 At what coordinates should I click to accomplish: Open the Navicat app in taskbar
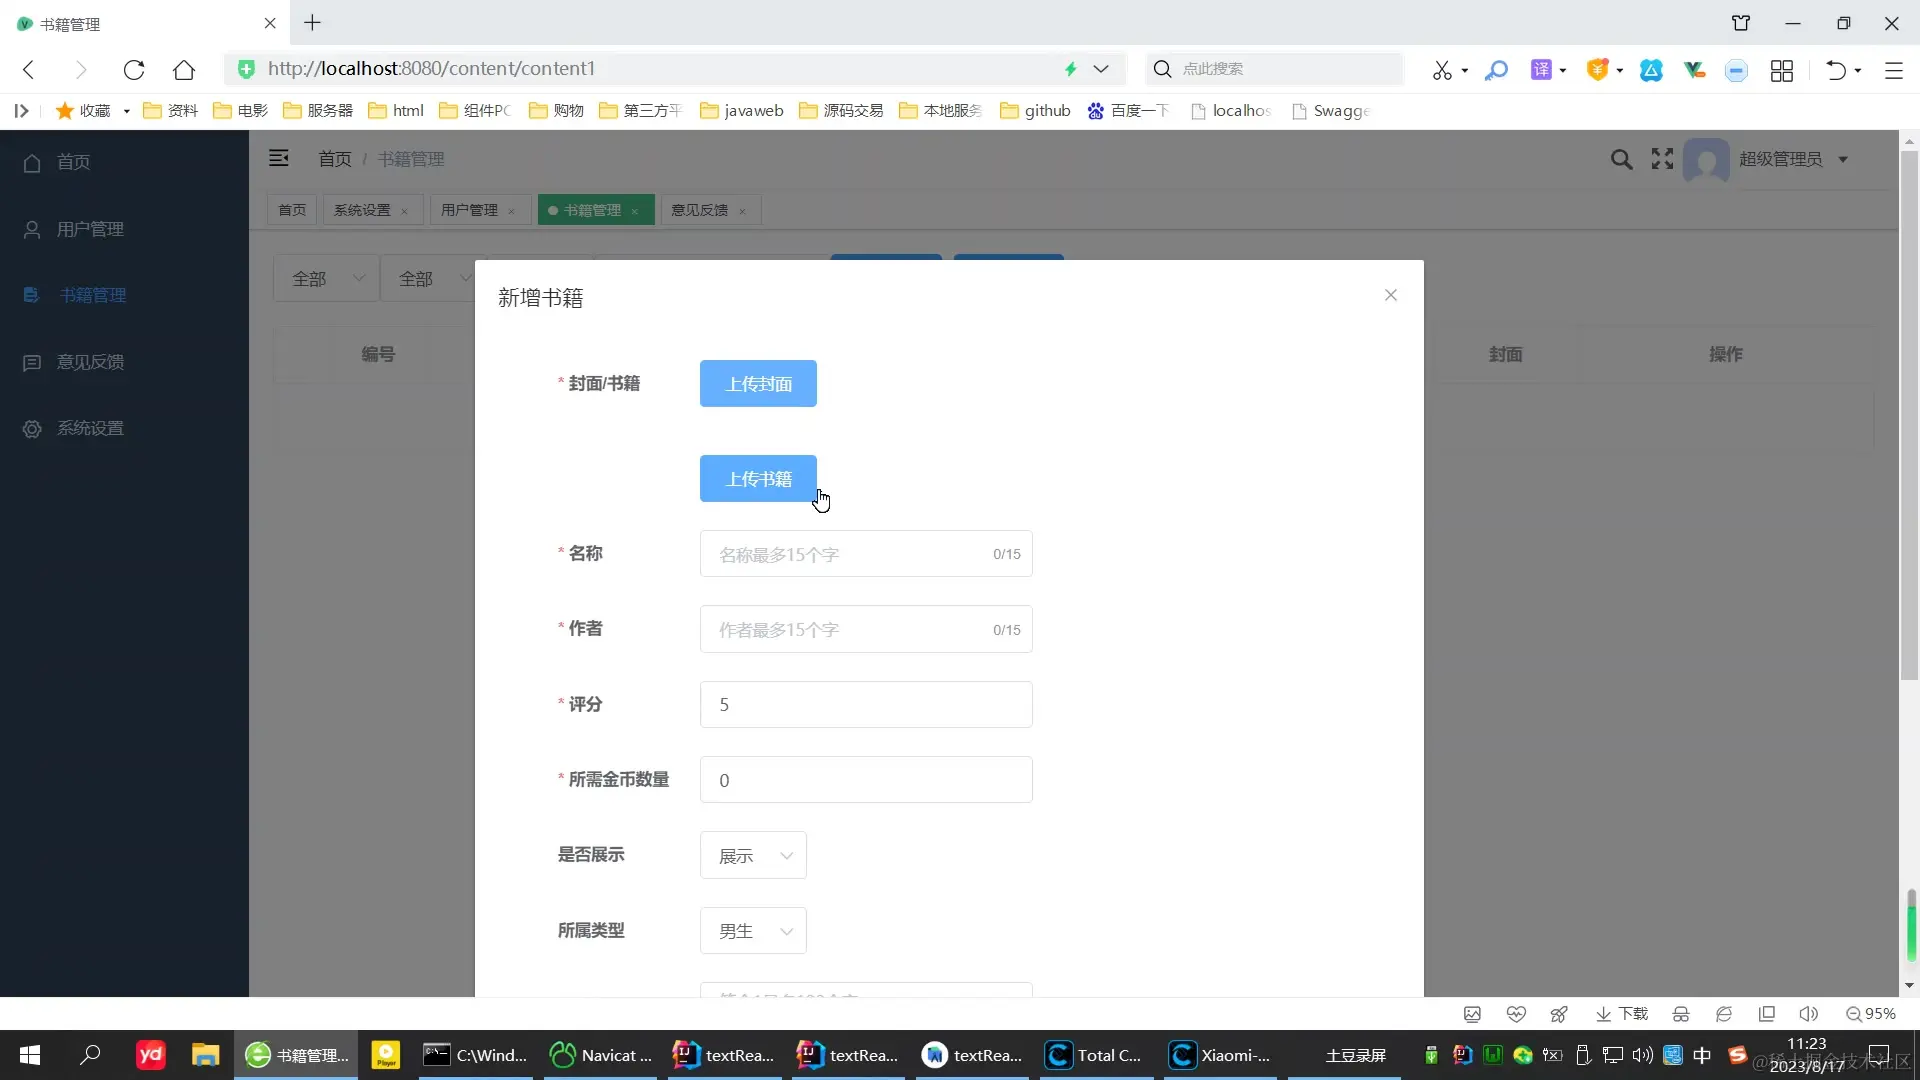point(600,1055)
